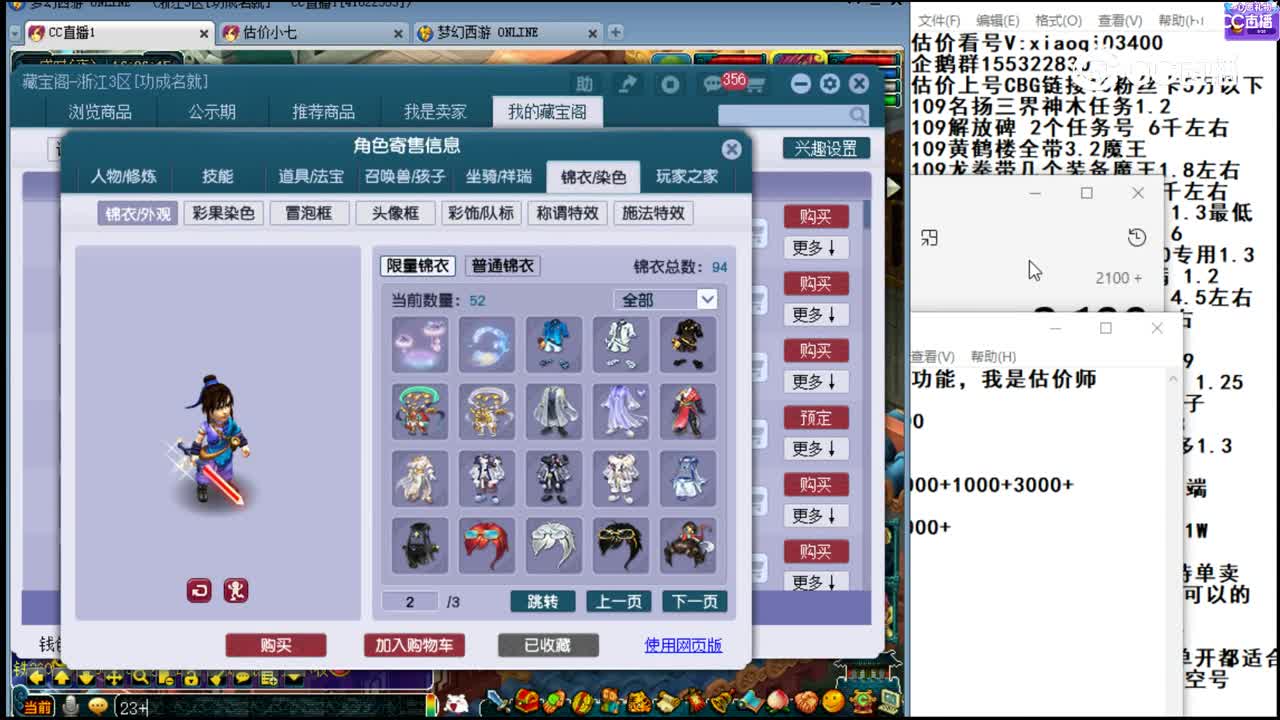The height and width of the screenshot is (720, 1280).
Task: Open the 玩家之家 tab
Action: tap(687, 177)
